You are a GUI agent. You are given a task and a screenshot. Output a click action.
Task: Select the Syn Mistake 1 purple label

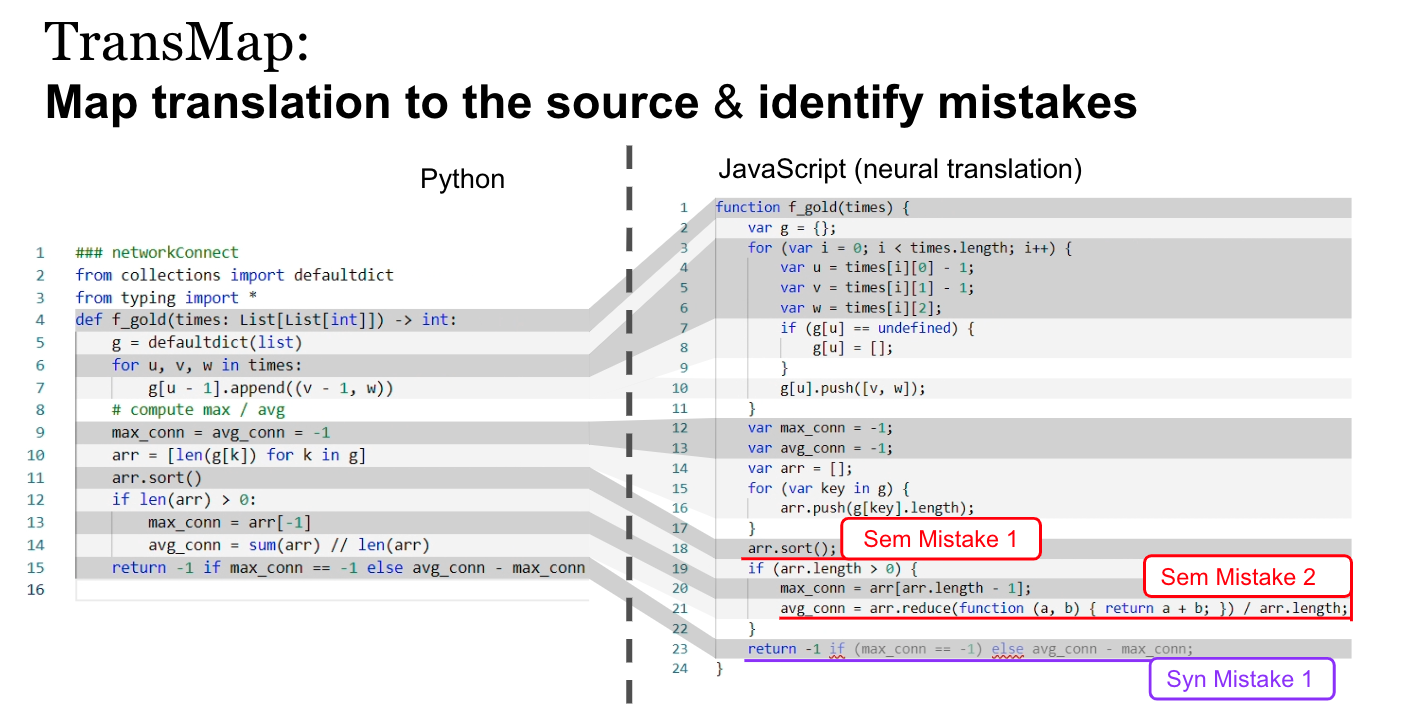[1240, 680]
